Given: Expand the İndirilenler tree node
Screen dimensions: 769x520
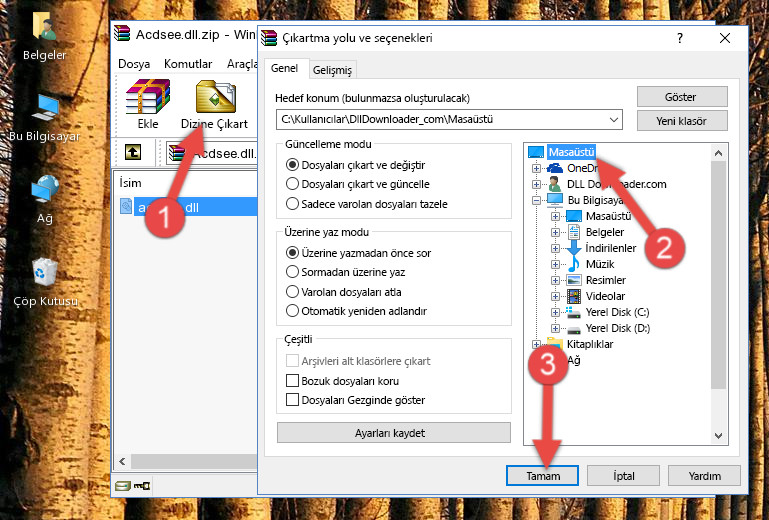Looking at the screenshot, I should [x=555, y=248].
